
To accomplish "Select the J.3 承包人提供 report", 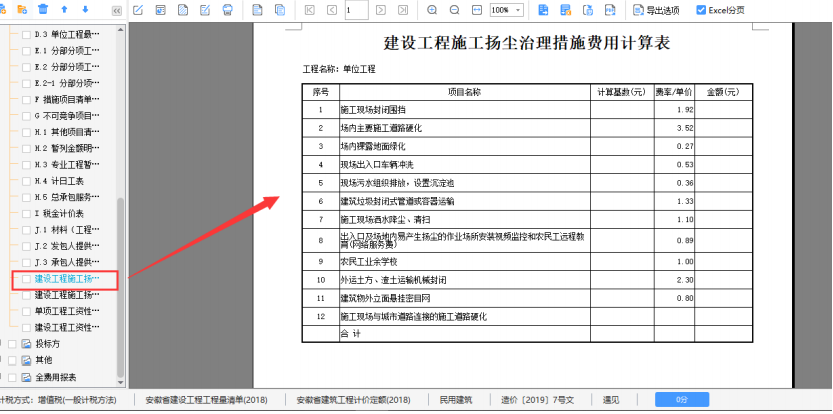I will point(67,262).
